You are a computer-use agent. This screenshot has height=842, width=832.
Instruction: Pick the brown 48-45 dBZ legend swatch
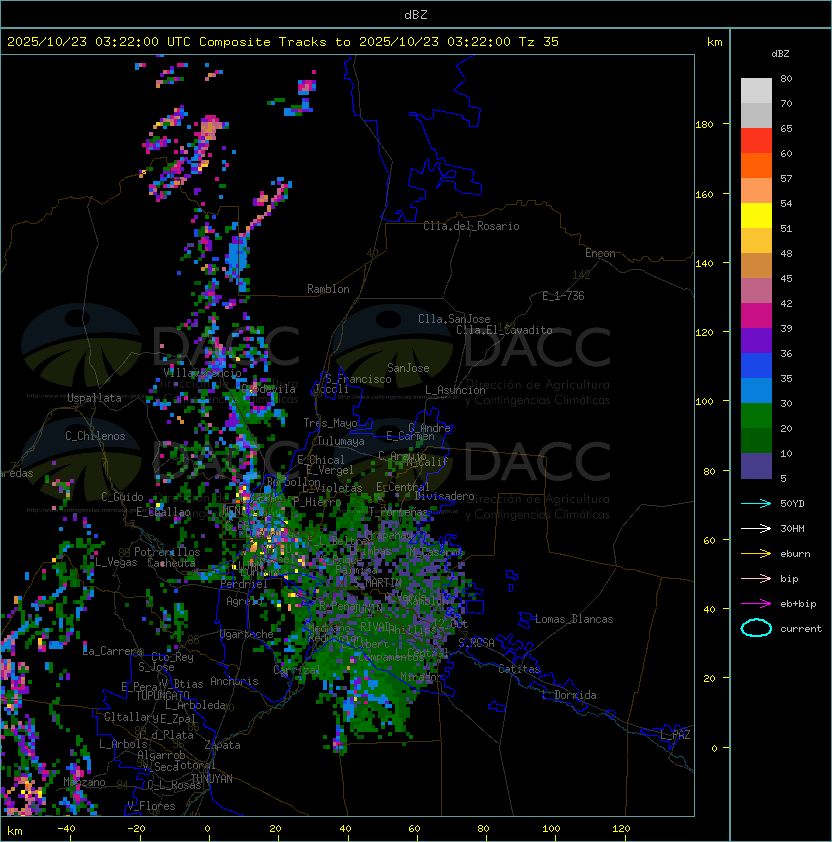(x=756, y=266)
